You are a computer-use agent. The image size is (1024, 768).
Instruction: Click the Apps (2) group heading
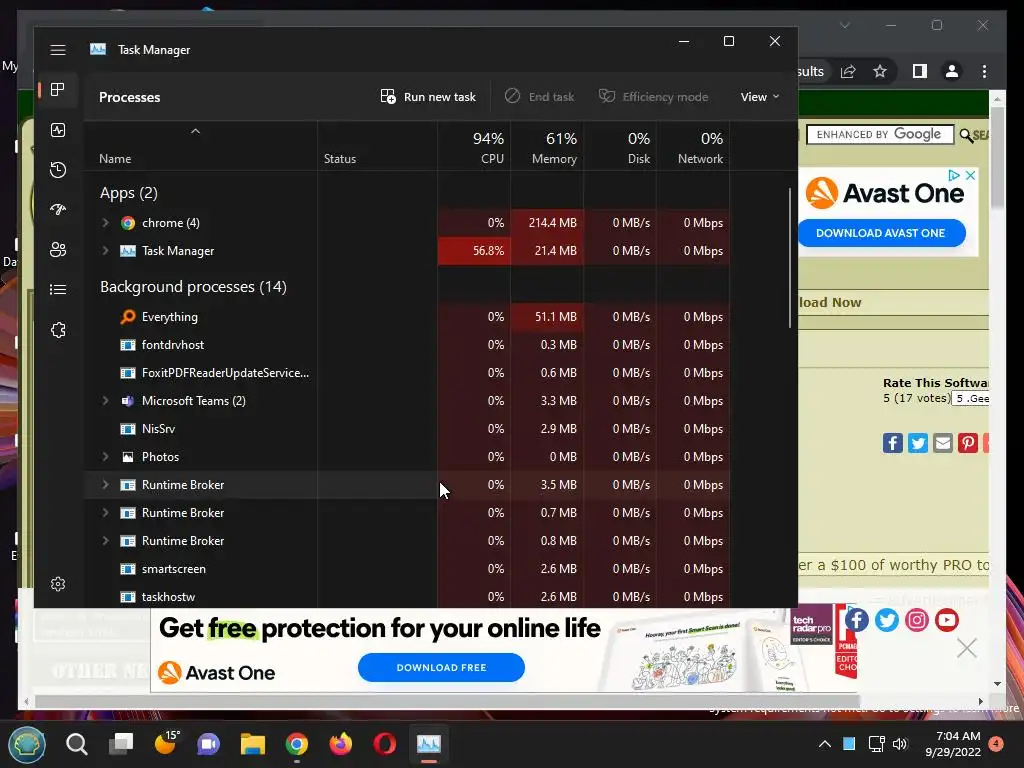pyautogui.click(x=129, y=193)
